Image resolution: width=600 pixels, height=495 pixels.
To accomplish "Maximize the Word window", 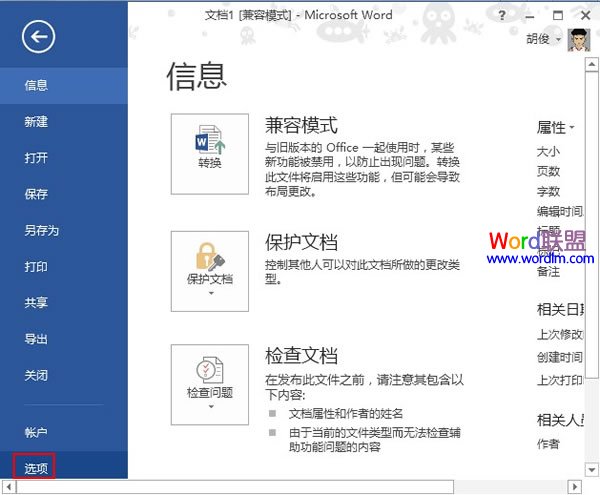I will tap(558, 15).
